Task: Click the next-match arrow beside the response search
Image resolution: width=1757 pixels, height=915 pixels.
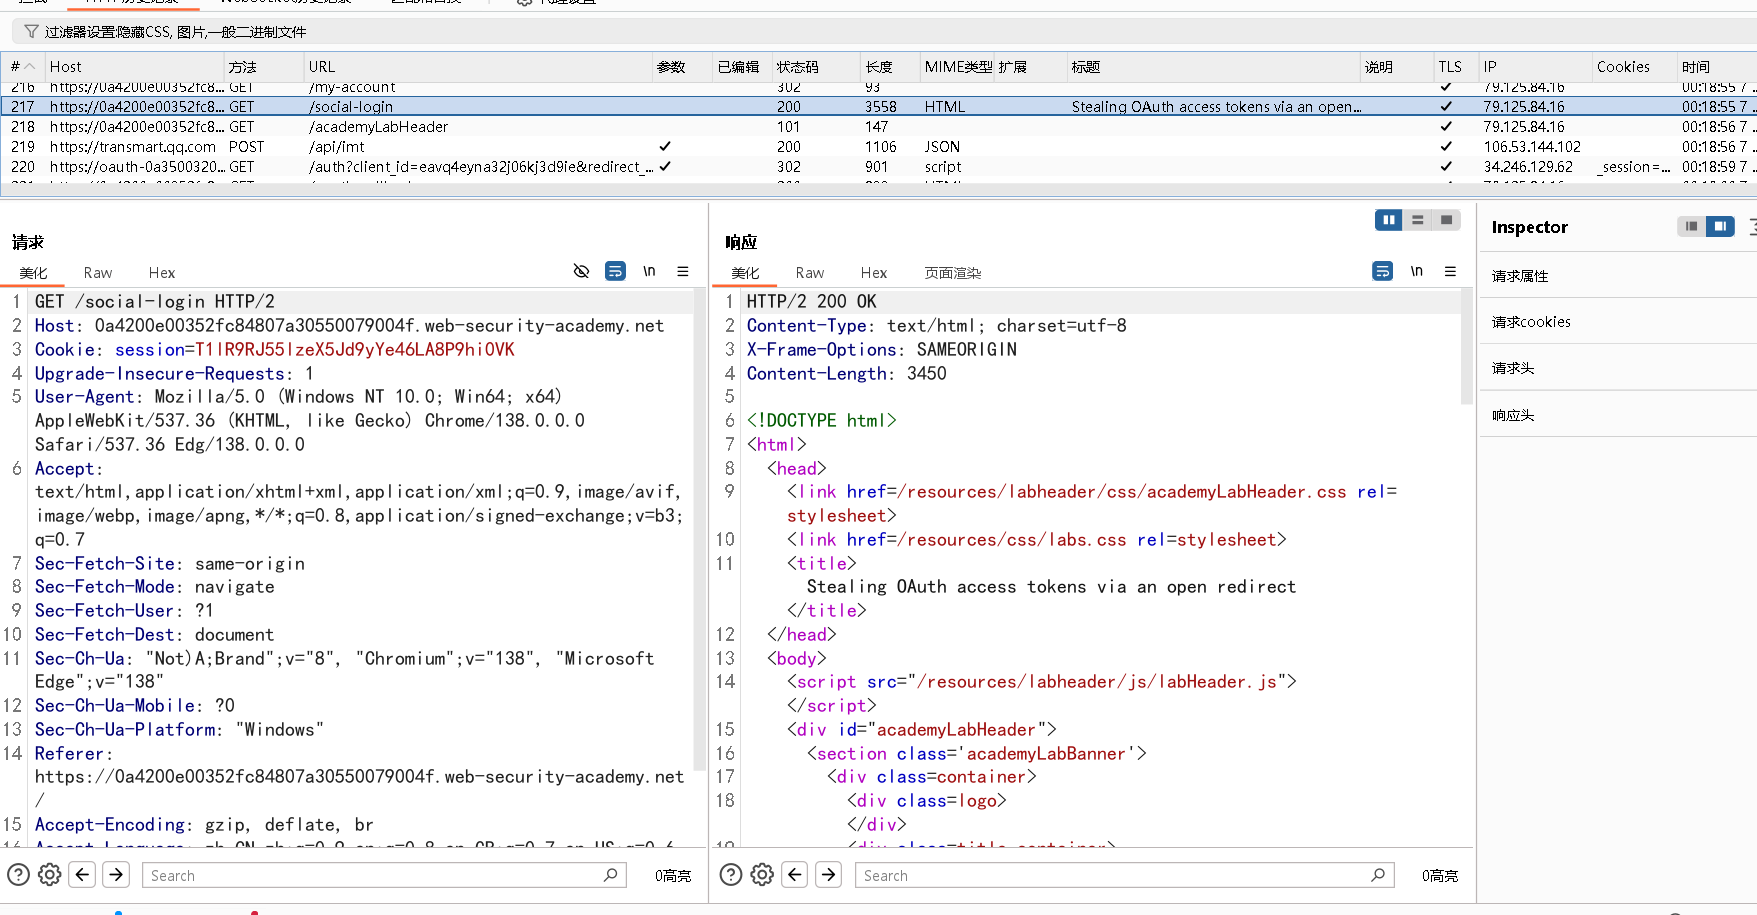Action: tap(828, 874)
